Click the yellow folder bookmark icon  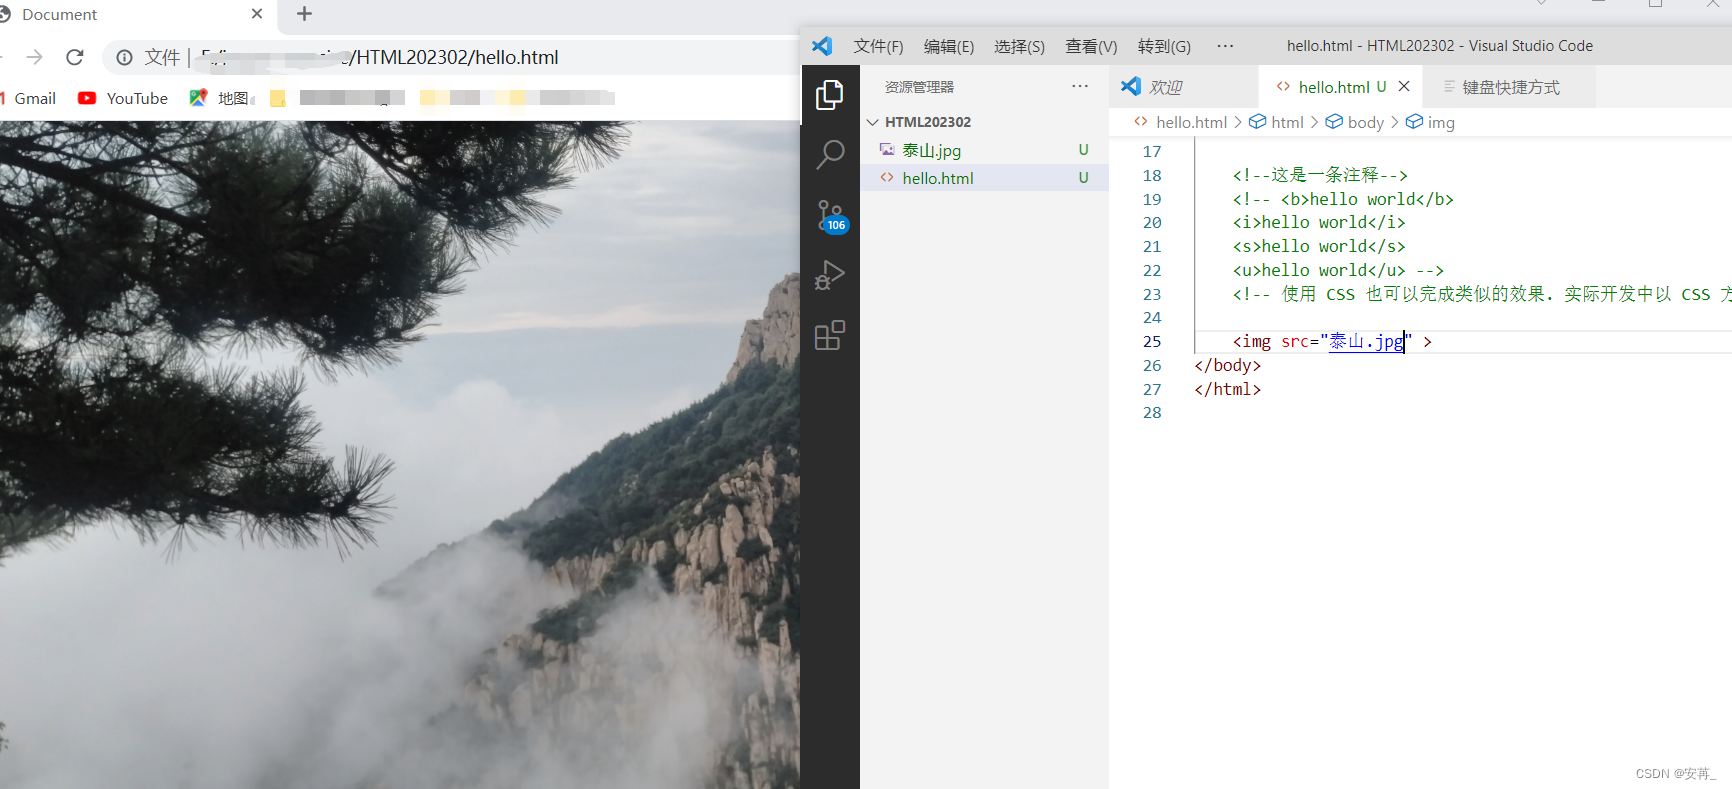click(x=278, y=98)
